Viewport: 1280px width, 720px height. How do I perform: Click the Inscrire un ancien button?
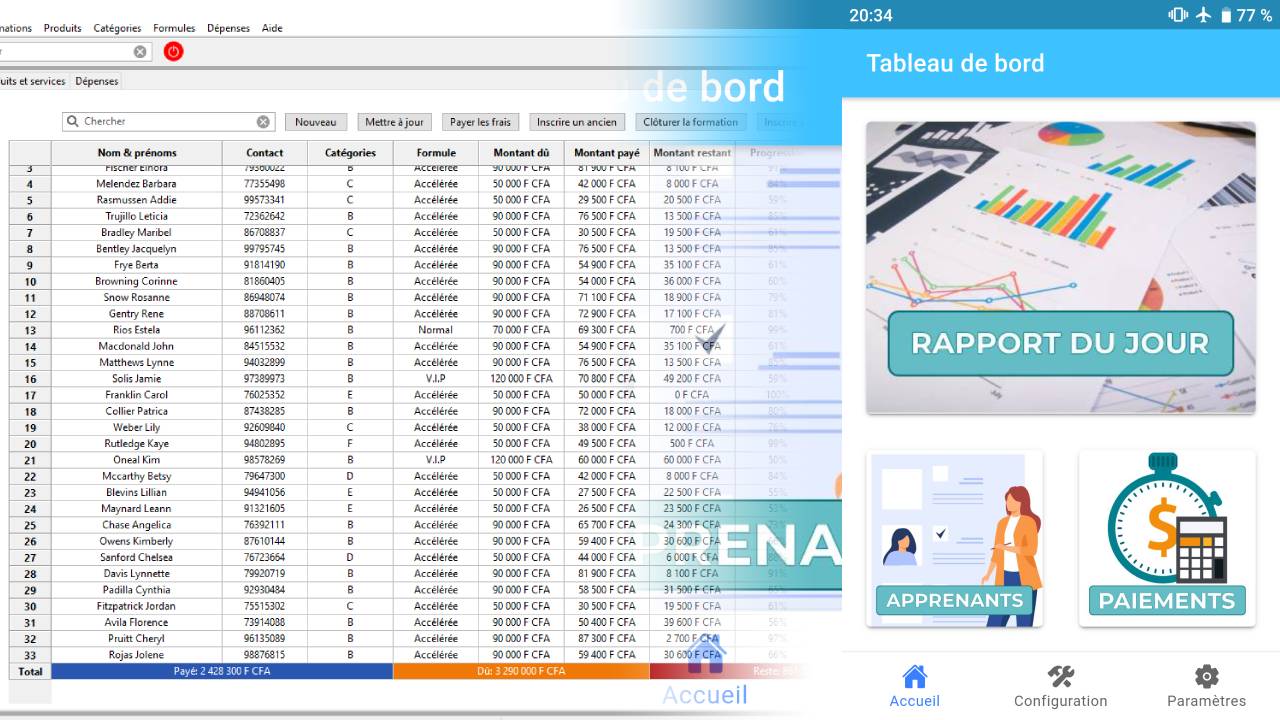pyautogui.click(x=576, y=122)
